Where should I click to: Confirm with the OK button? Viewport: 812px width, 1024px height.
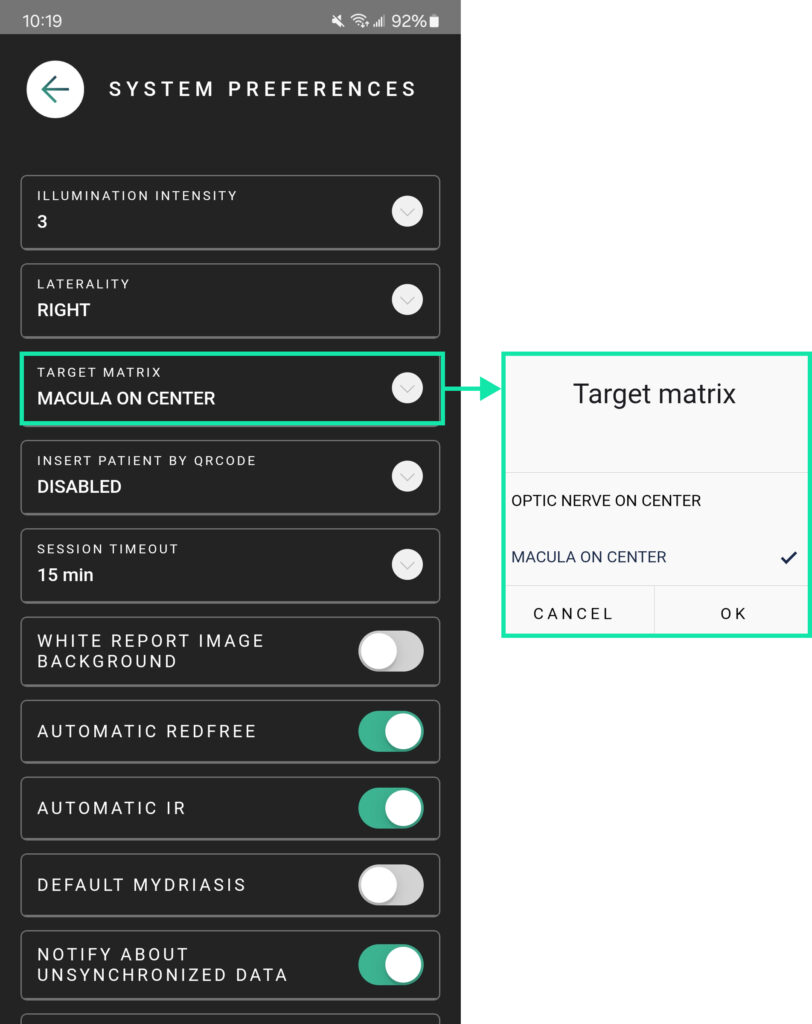(733, 613)
